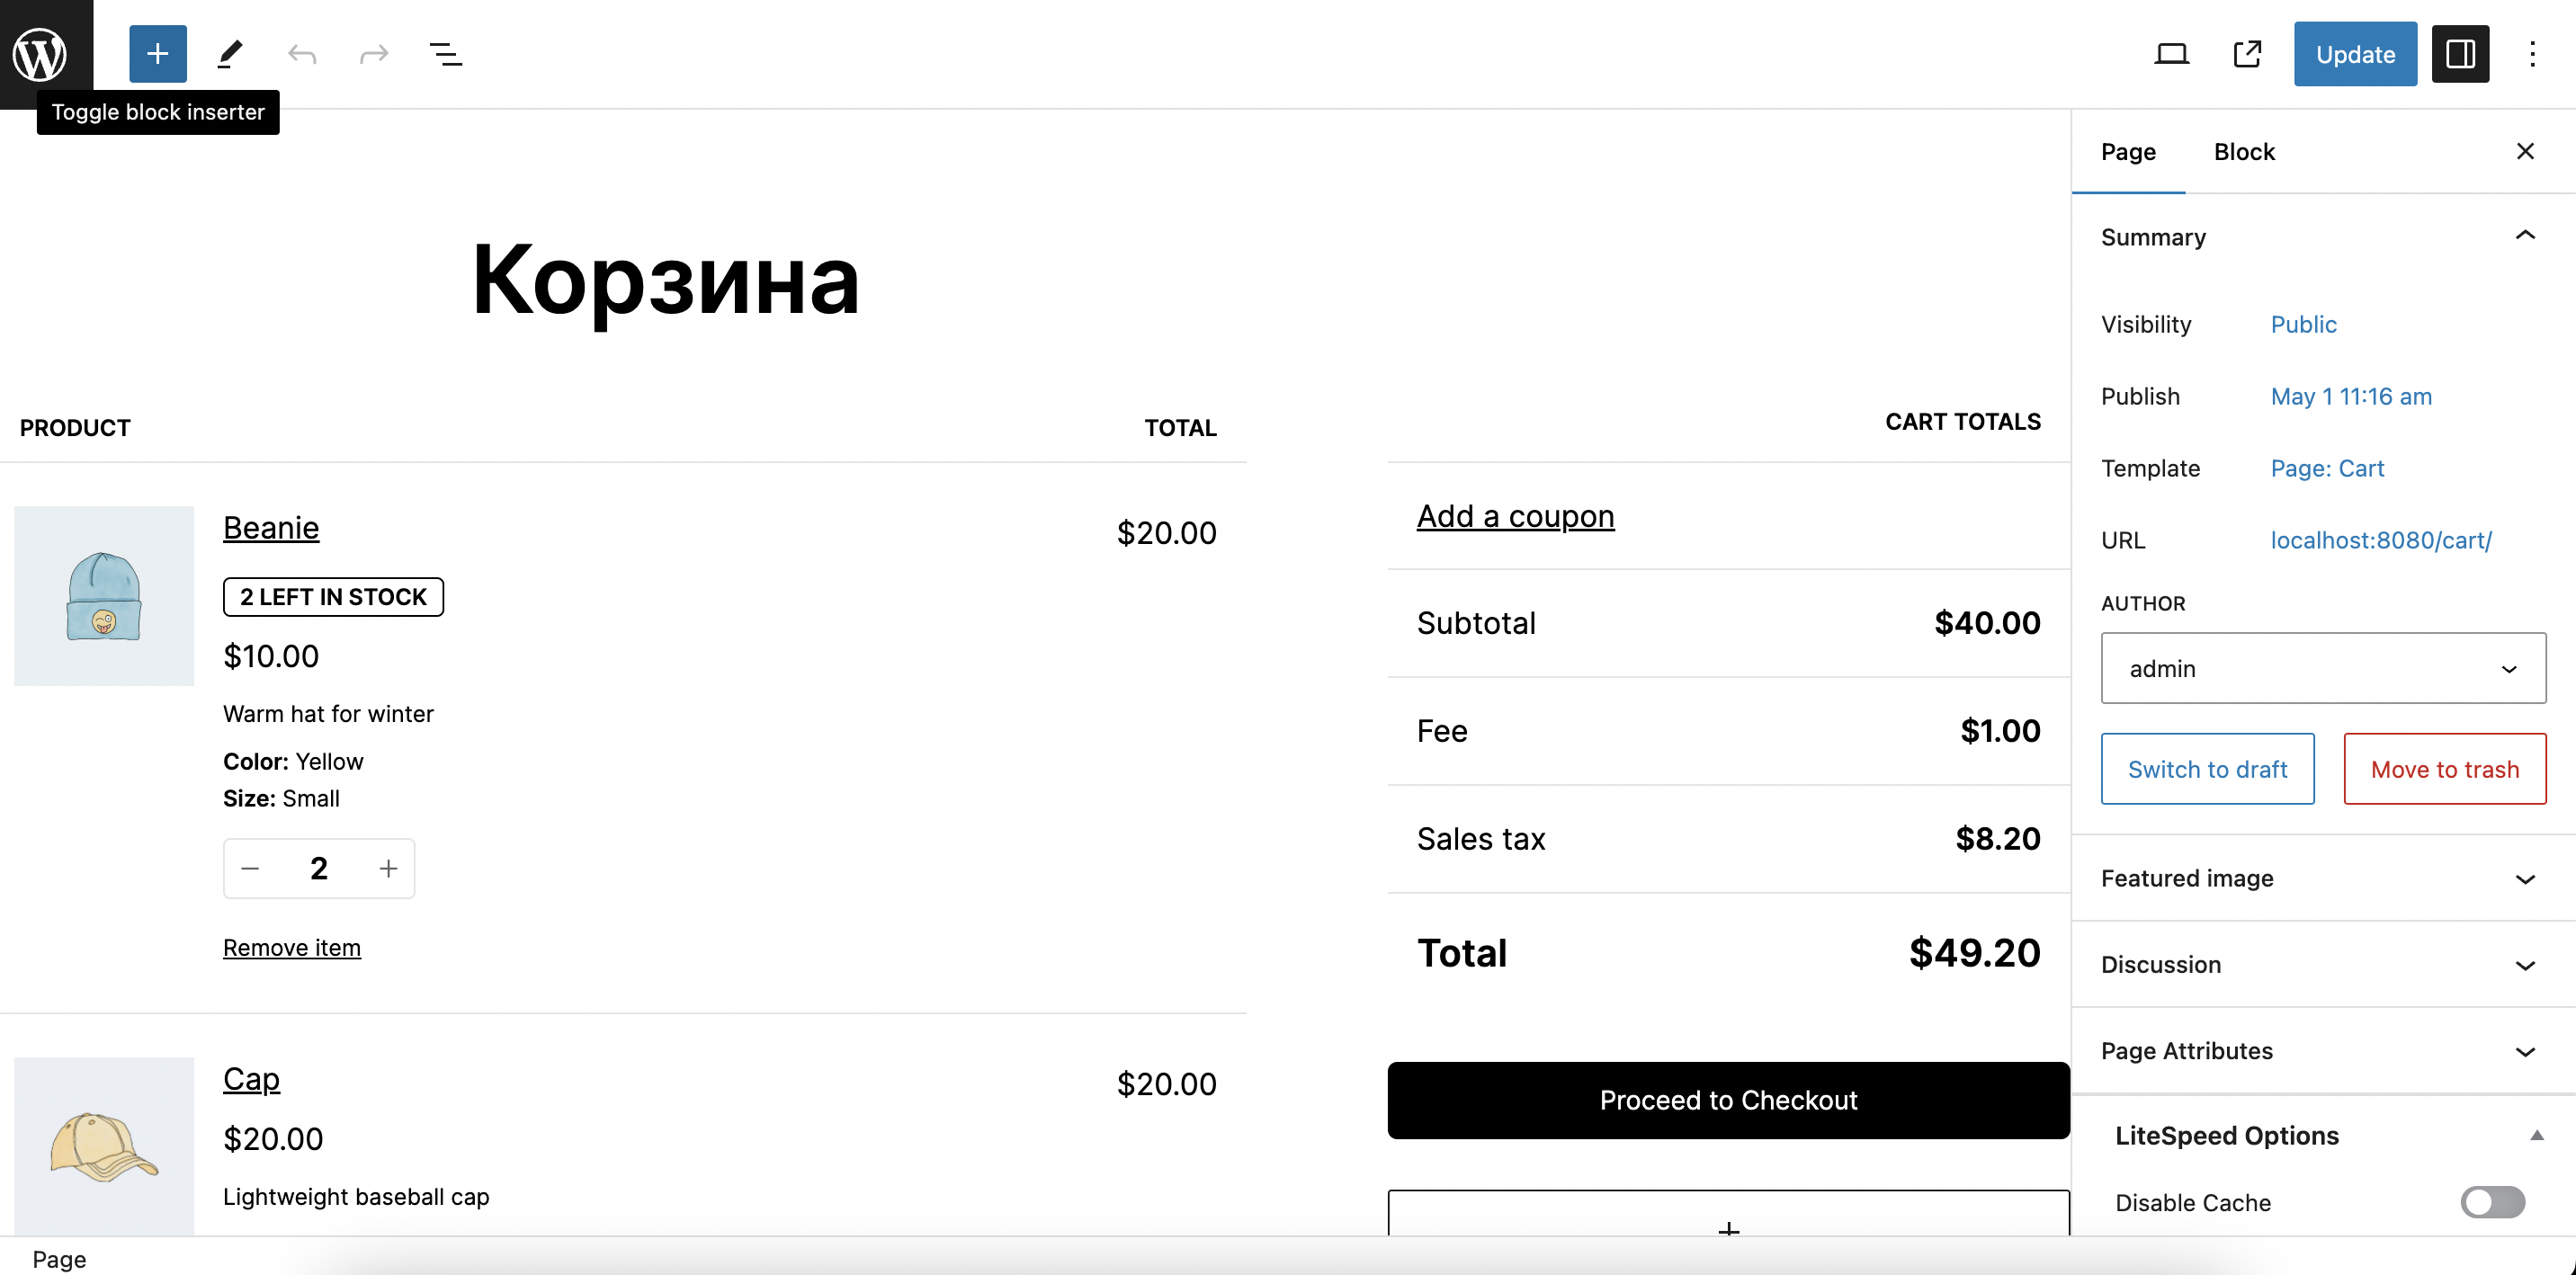Toggle the block inserter plus button
Viewport: 2576px width, 1275px height.
point(157,53)
